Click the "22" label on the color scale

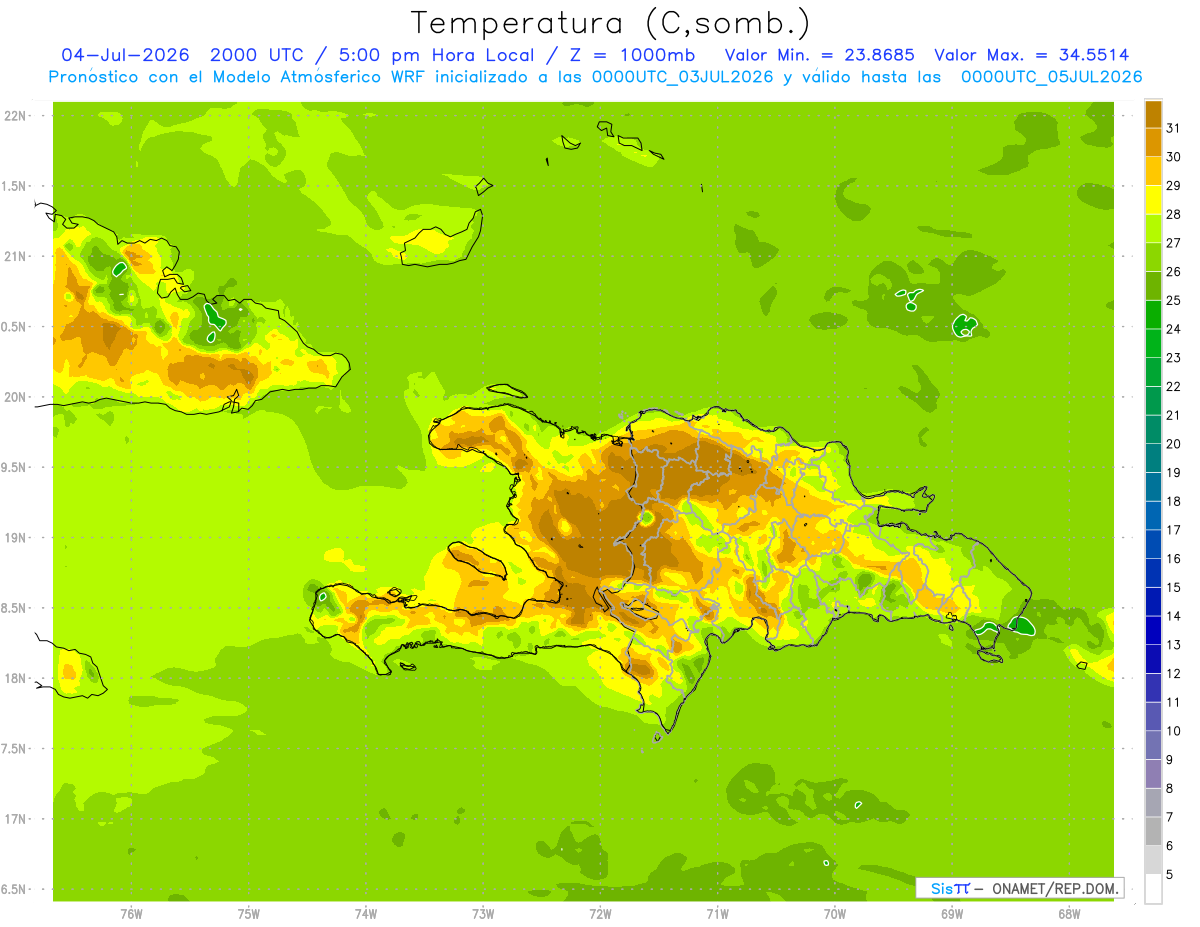(x=1173, y=386)
